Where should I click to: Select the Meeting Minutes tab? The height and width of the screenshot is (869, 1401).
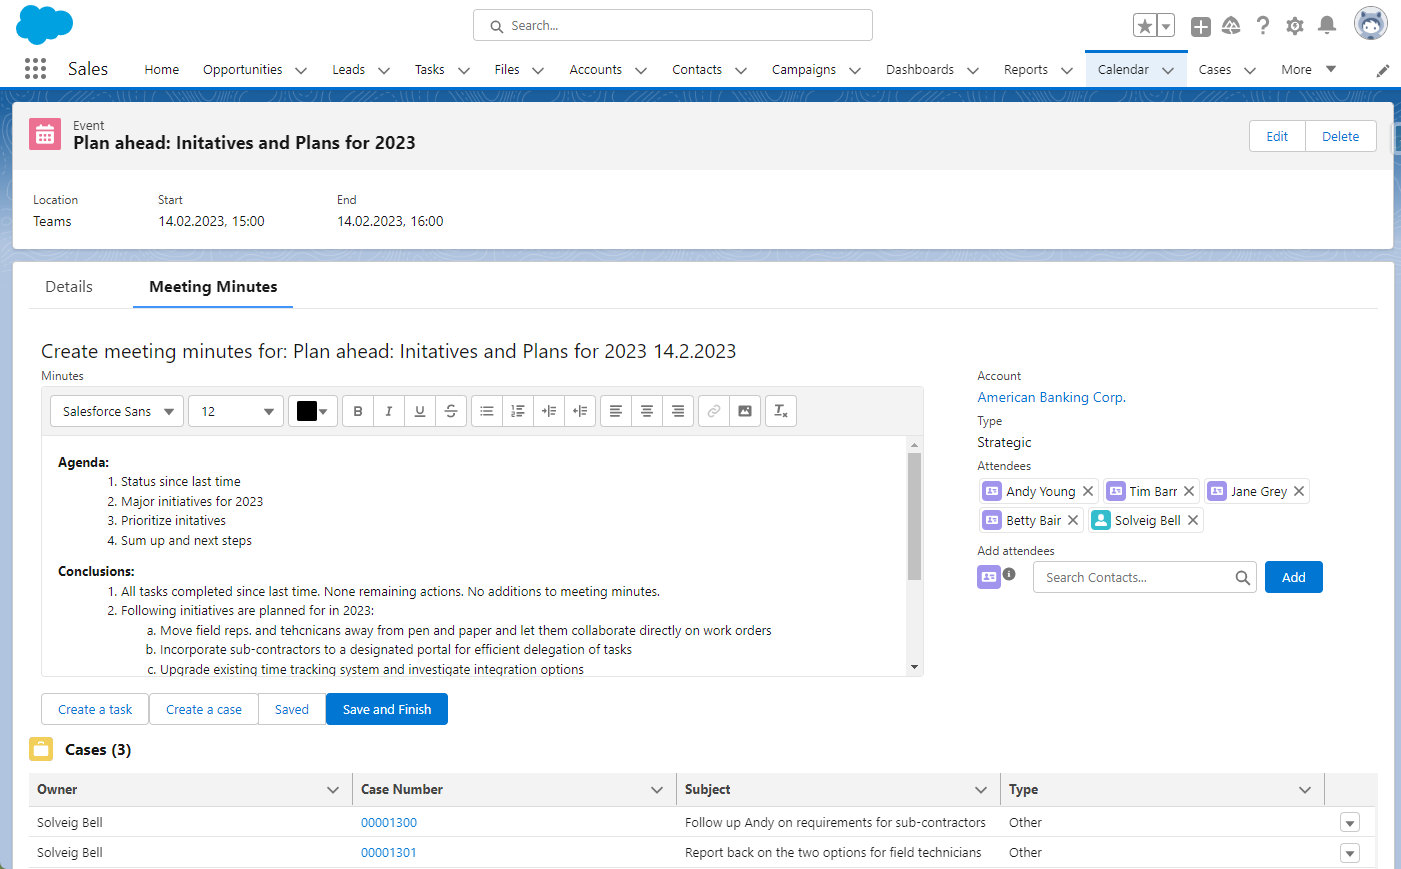213,287
